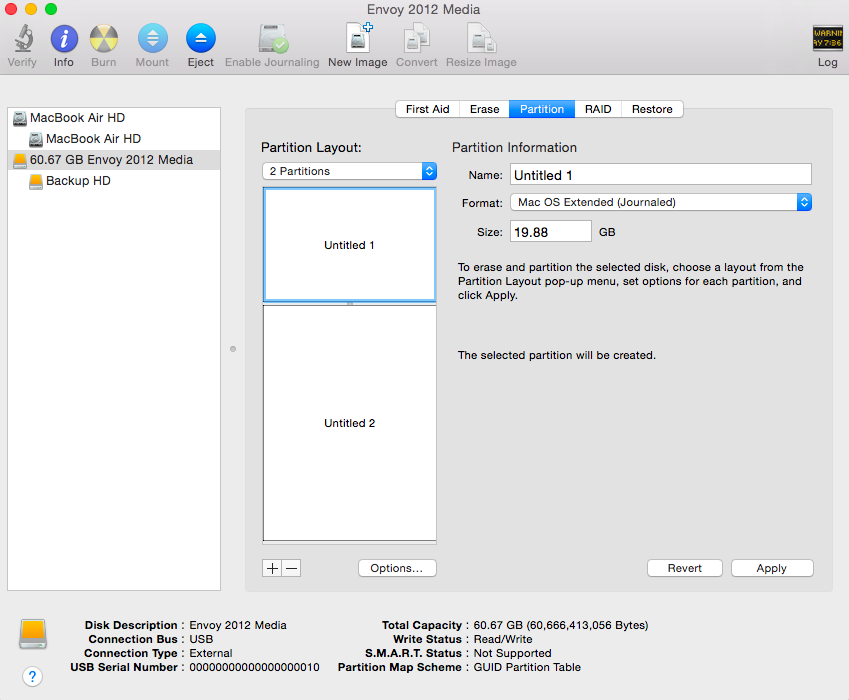
Task: Click the MacBook Air HD volume icon
Action: tap(36, 139)
